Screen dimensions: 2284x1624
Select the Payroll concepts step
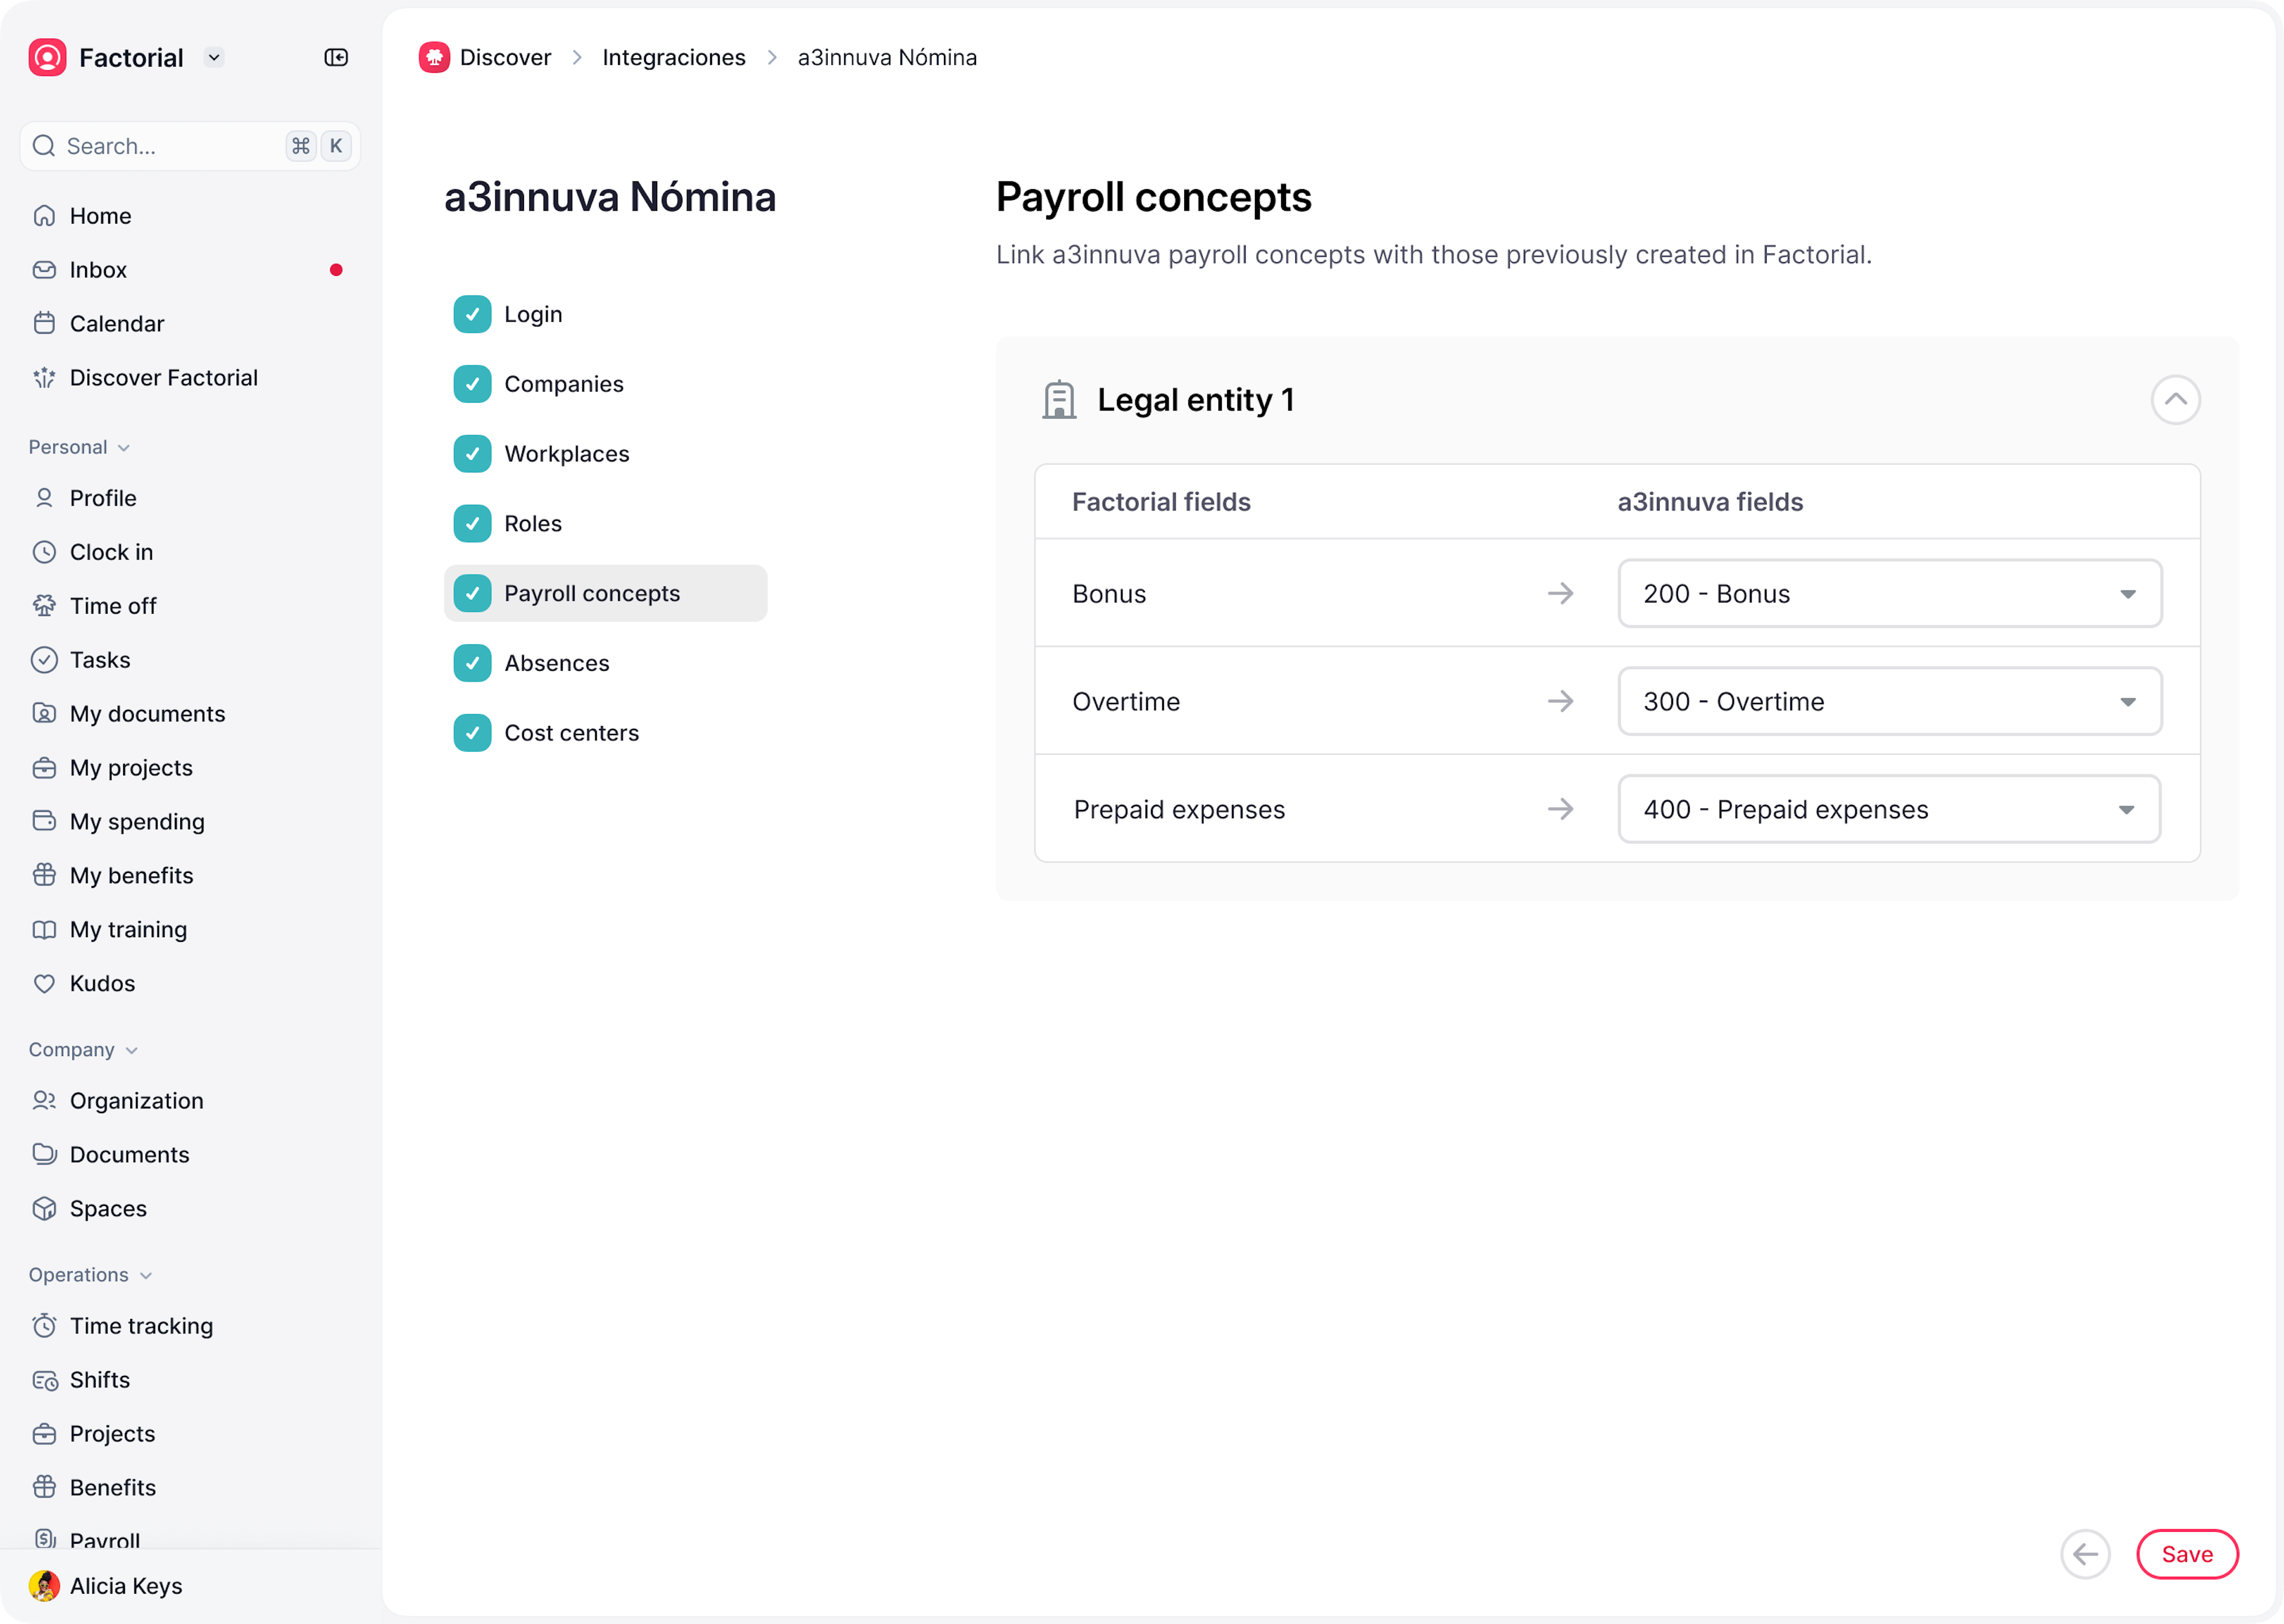pyautogui.click(x=605, y=594)
